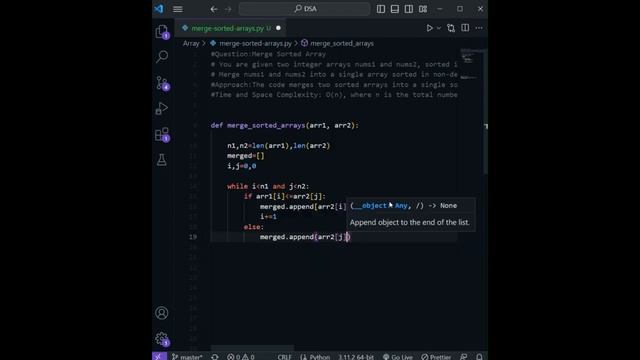Open the Manage gear icon
This screenshot has width=640, height=360.
click(162, 338)
